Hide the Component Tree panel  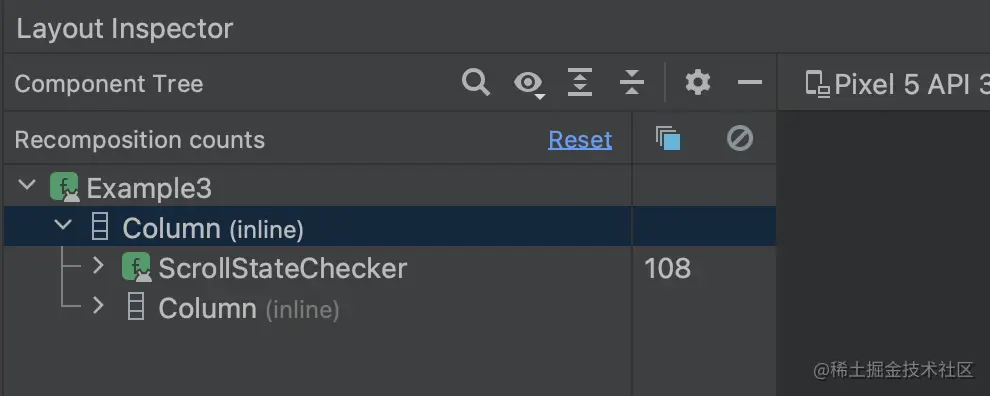pyautogui.click(x=749, y=83)
